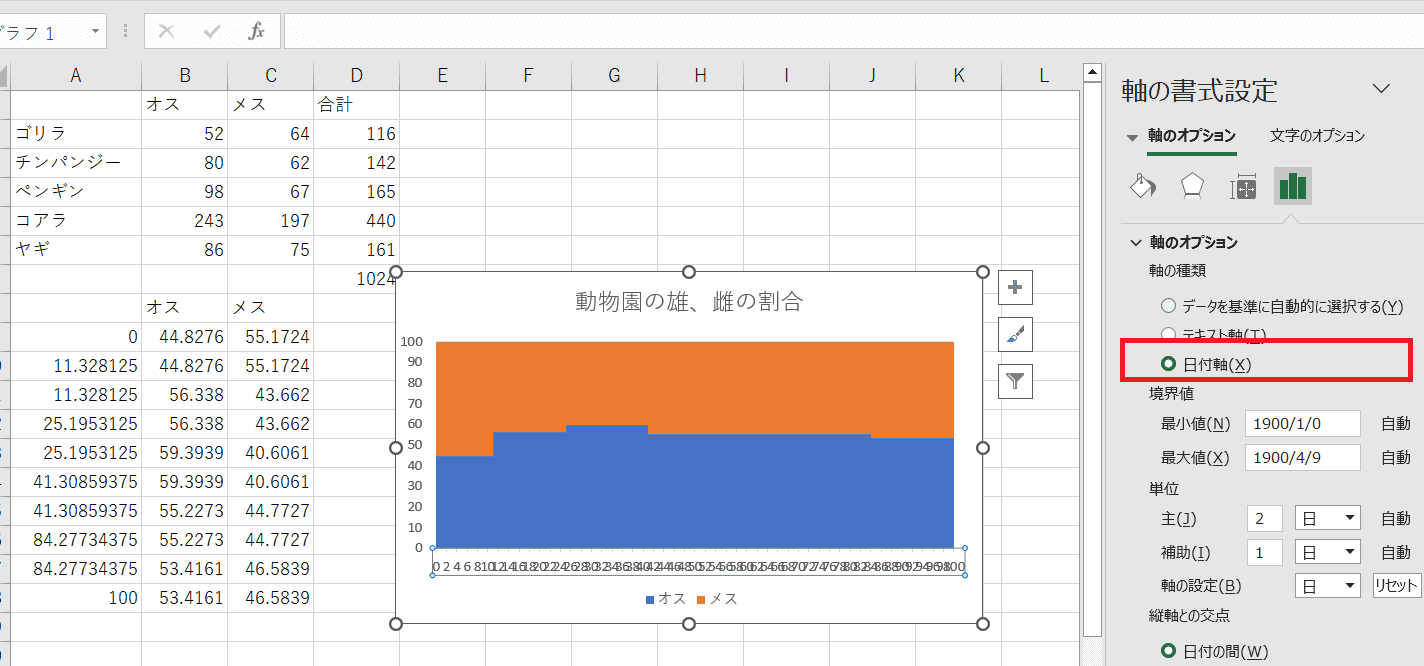Click cell containing 116
The height and width of the screenshot is (666, 1424).
(x=356, y=134)
